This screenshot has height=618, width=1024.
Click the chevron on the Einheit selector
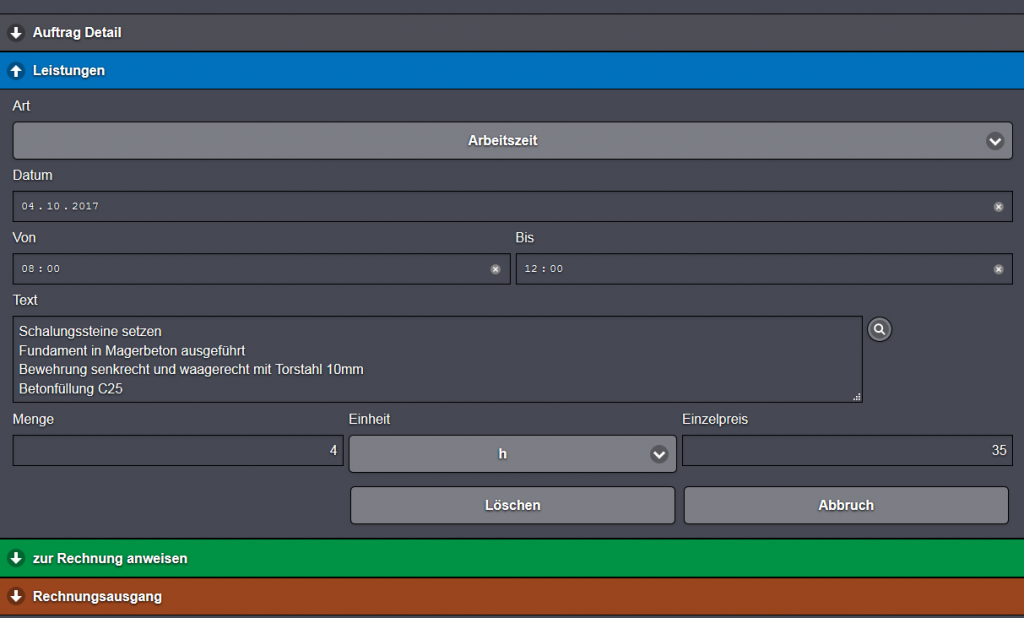point(659,454)
